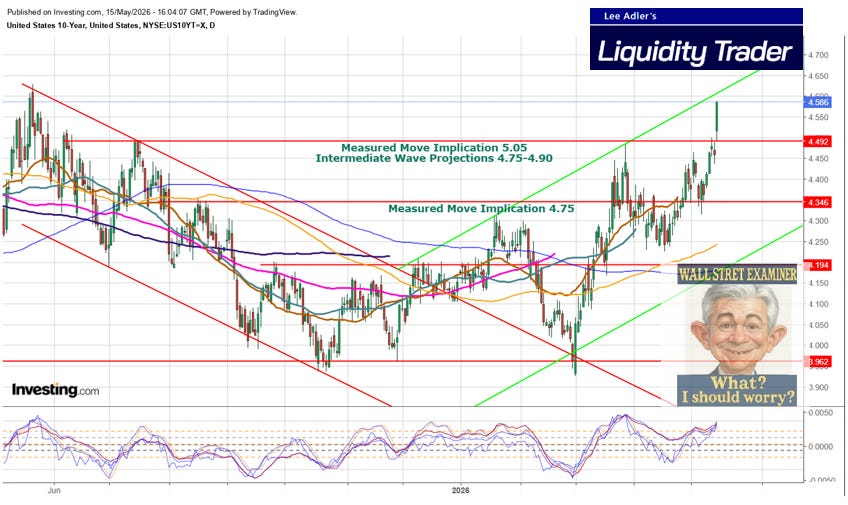Click the 4.550 price axis value

click(818, 117)
